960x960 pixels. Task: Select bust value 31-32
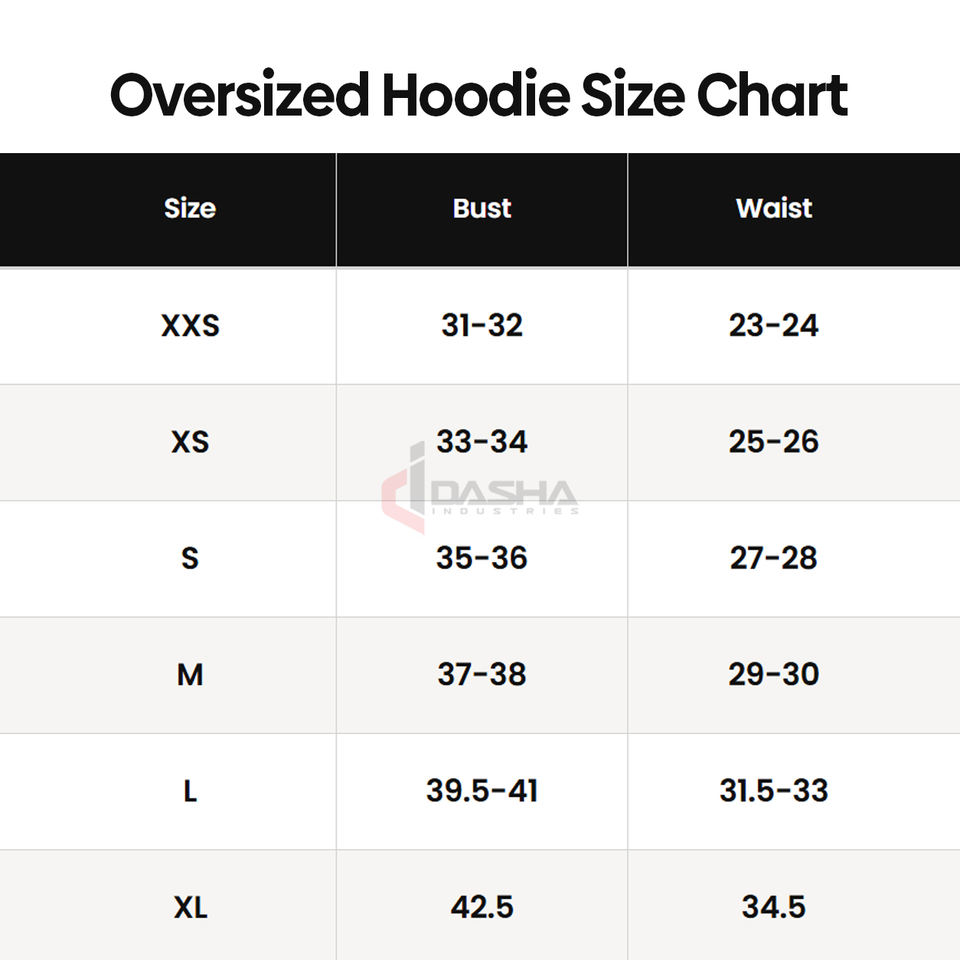click(x=482, y=325)
